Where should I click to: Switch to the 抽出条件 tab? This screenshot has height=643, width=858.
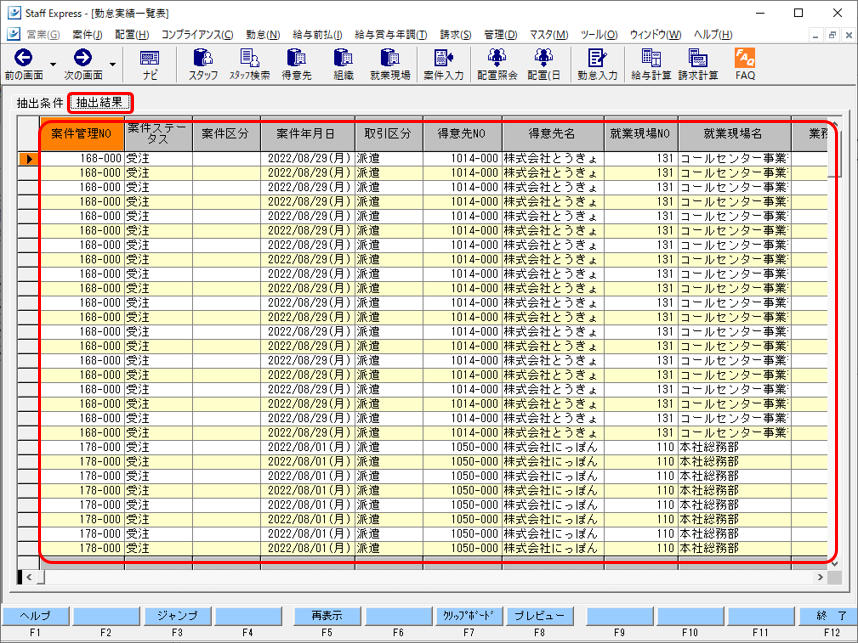point(39,102)
